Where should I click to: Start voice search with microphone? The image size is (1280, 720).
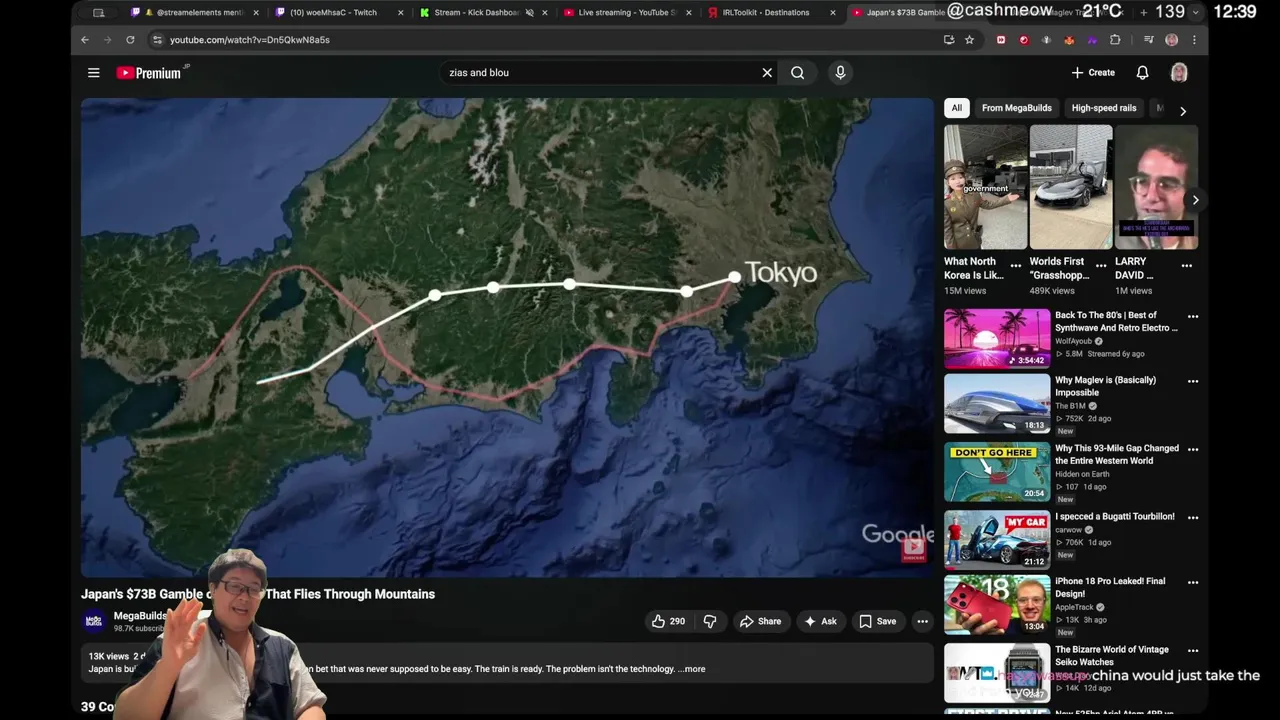pyautogui.click(x=840, y=73)
